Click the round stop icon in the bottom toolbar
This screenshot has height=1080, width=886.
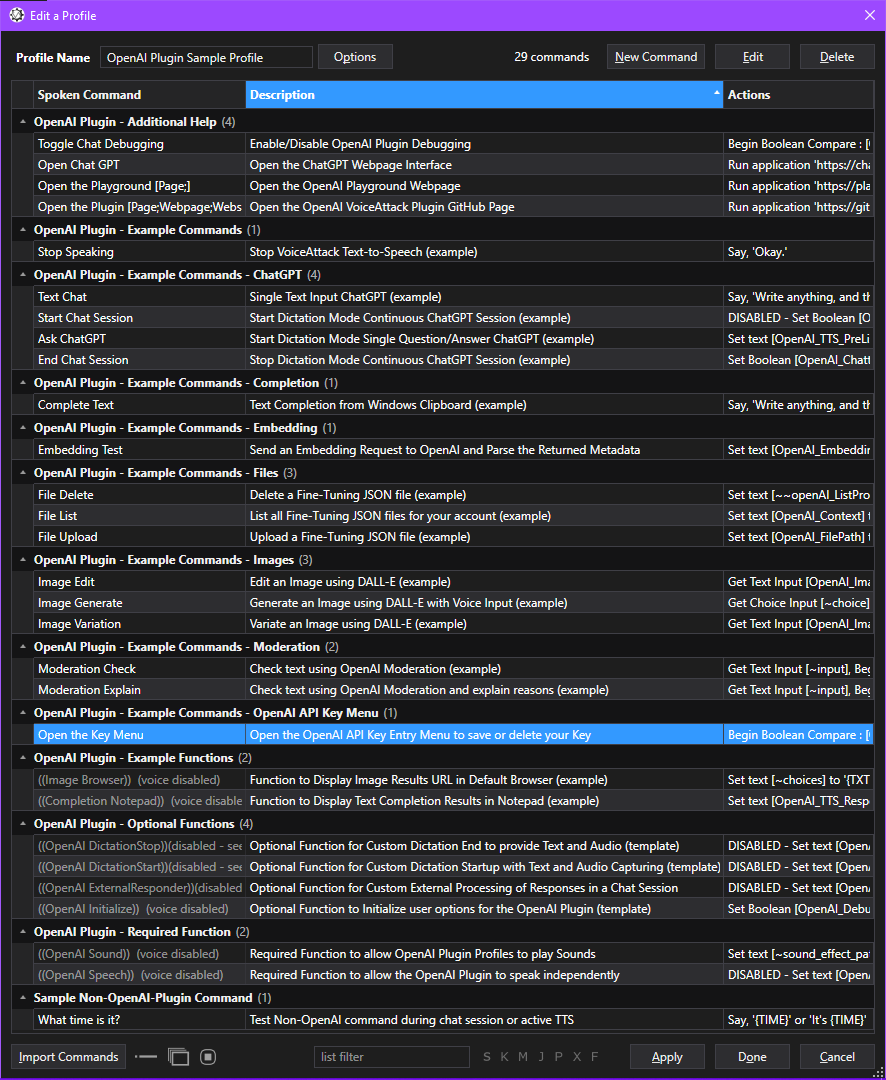(208, 1057)
